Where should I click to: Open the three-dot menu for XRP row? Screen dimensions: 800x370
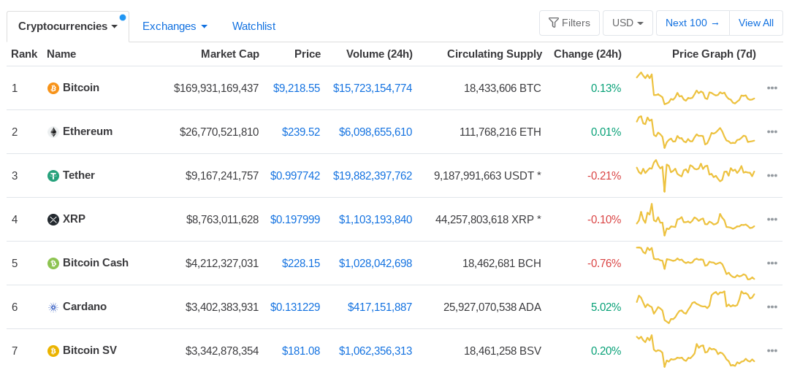pos(772,220)
